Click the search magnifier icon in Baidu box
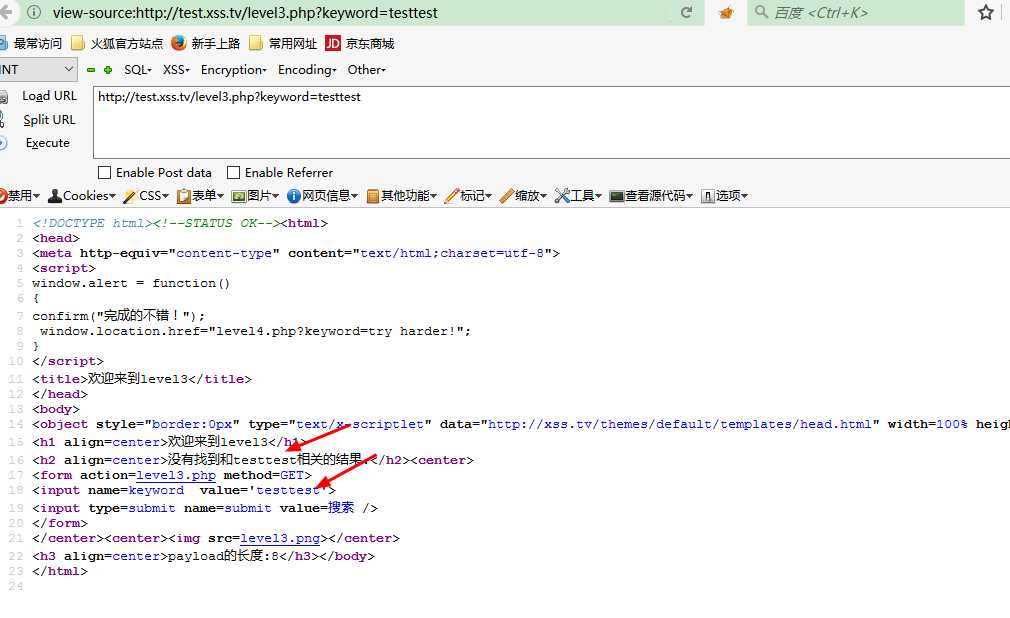 point(761,12)
